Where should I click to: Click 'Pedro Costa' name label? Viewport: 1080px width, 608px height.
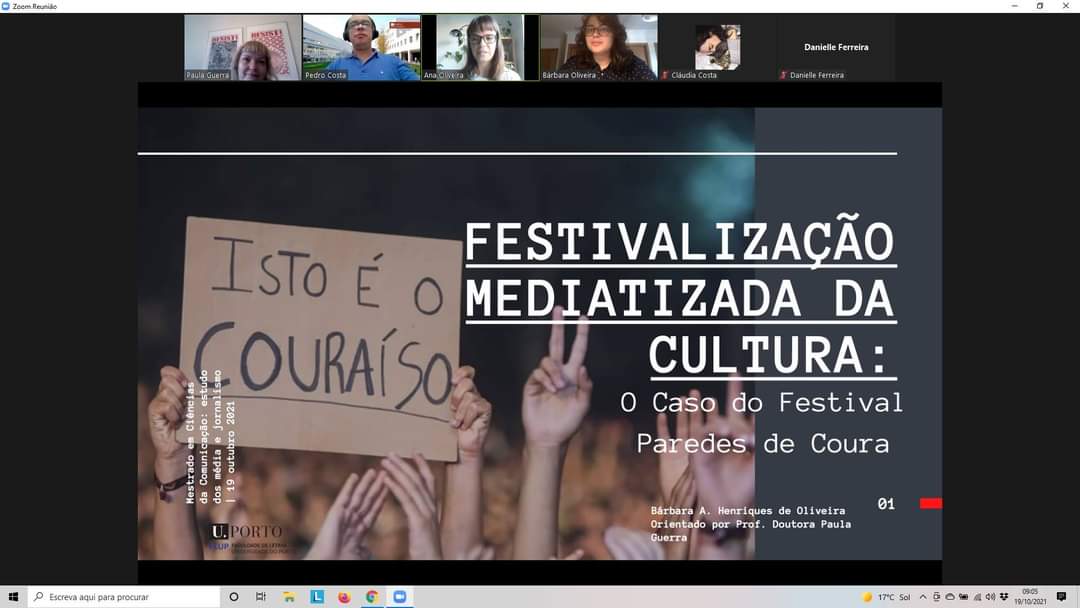point(326,75)
